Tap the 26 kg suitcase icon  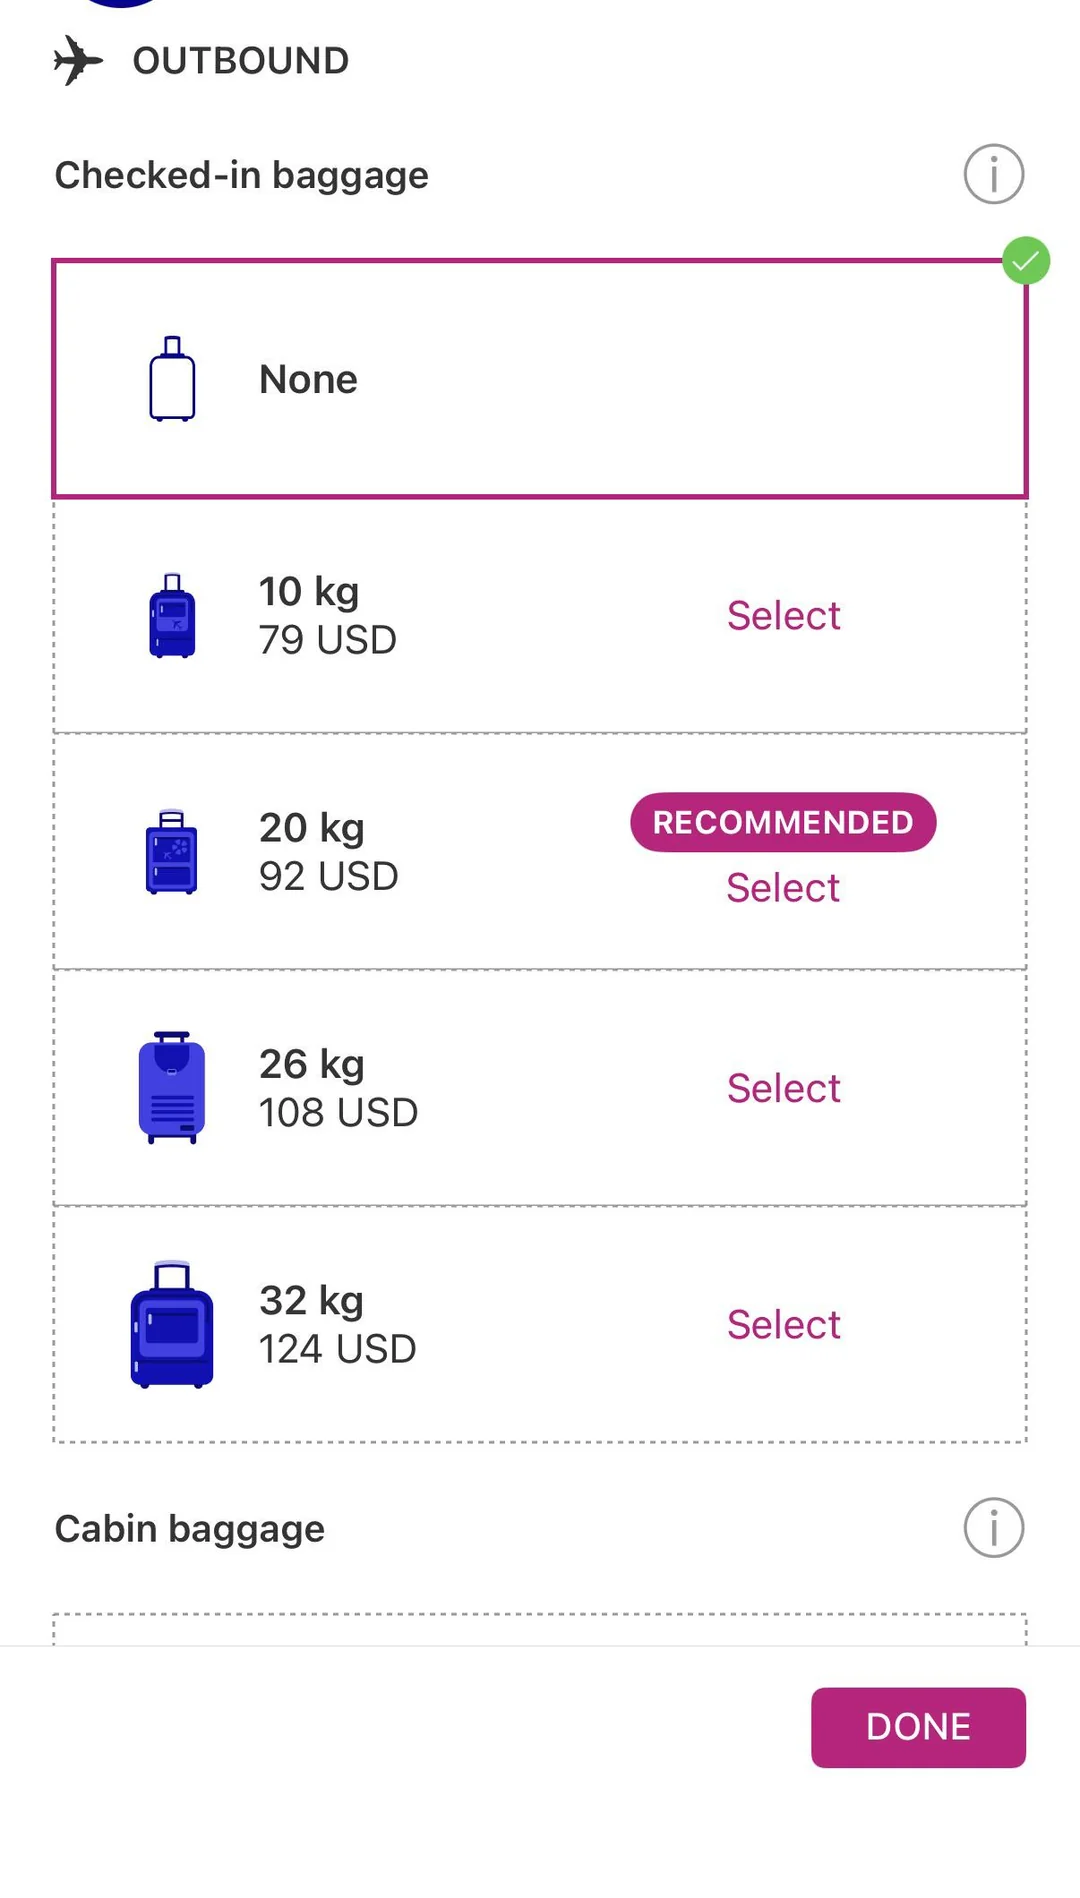point(172,1088)
